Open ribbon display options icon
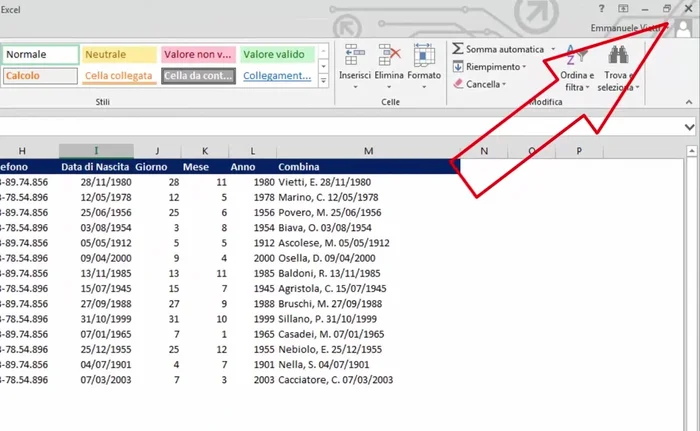This screenshot has height=431, width=700. pyautogui.click(x=623, y=8)
